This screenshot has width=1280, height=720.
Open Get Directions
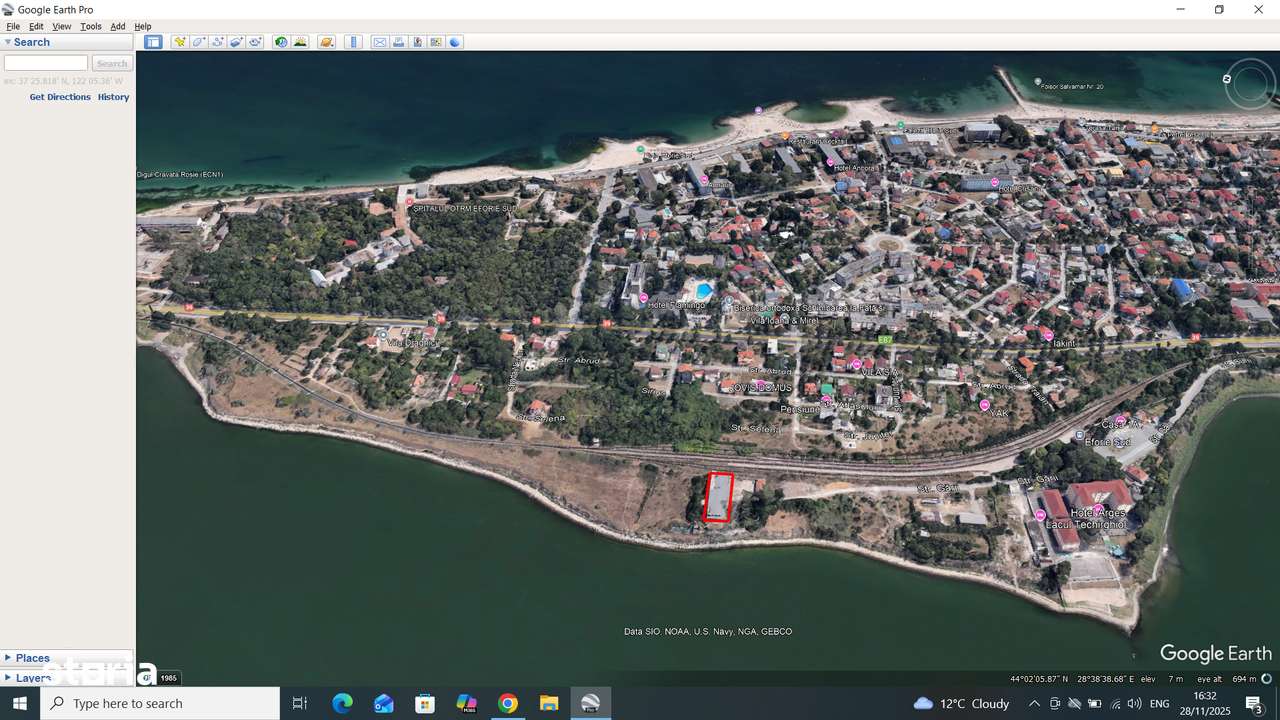(60, 96)
